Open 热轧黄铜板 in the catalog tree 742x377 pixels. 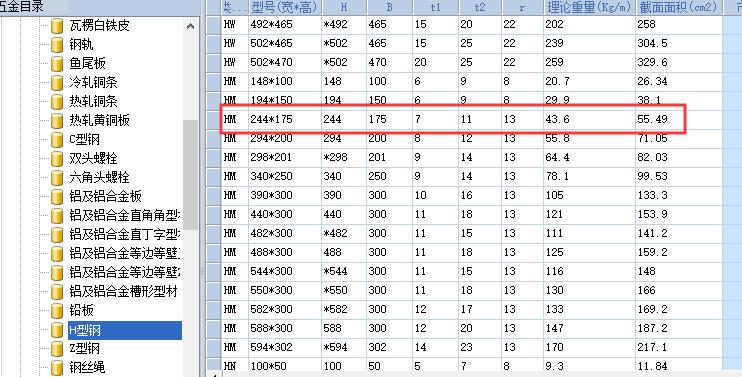click(x=99, y=121)
